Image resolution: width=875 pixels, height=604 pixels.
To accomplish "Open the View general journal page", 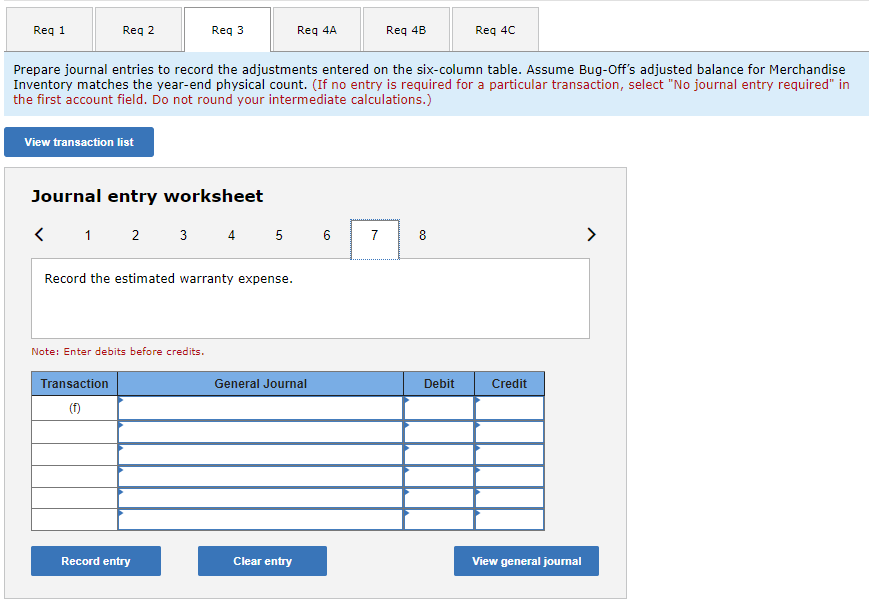I will click(526, 560).
